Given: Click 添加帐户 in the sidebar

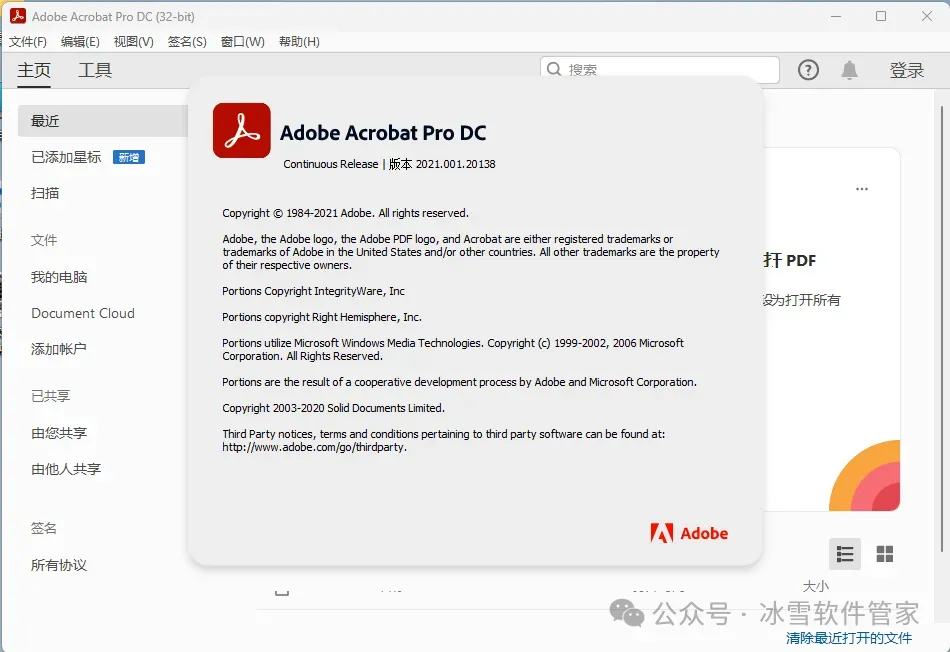Looking at the screenshot, I should click(x=59, y=349).
